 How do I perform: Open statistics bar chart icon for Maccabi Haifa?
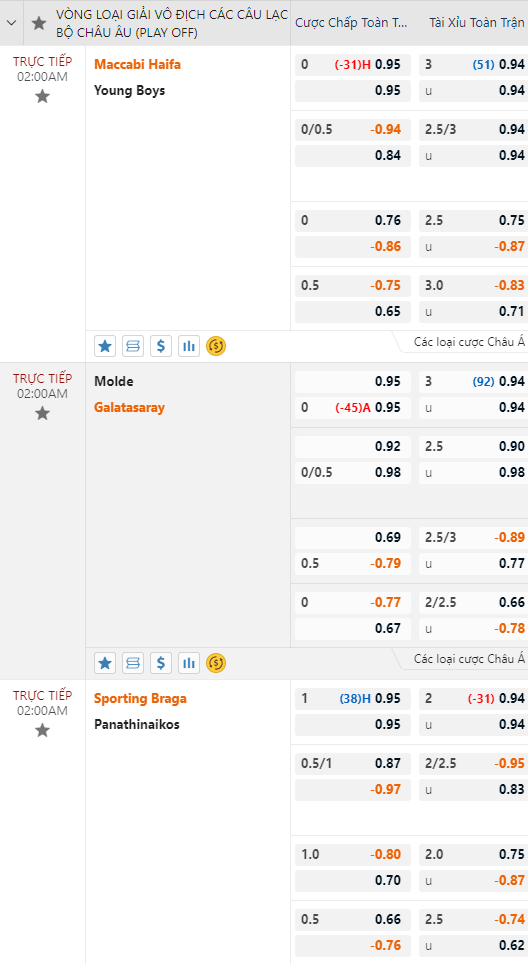(189, 346)
